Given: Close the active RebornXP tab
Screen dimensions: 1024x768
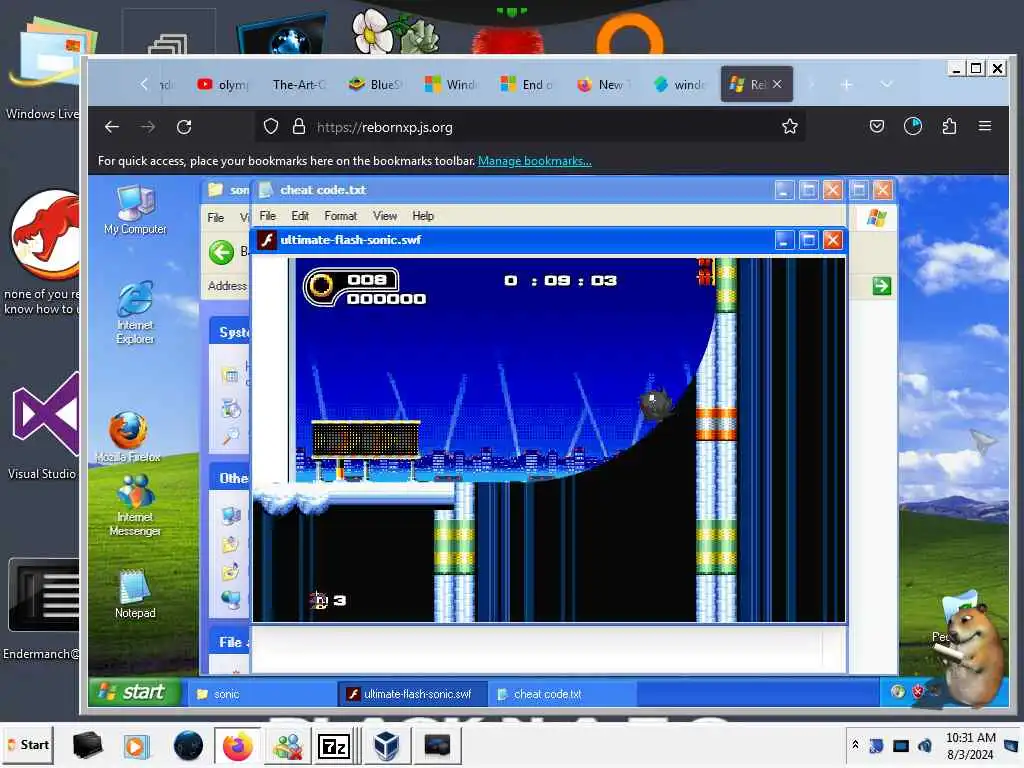Looking at the screenshot, I should [777, 84].
